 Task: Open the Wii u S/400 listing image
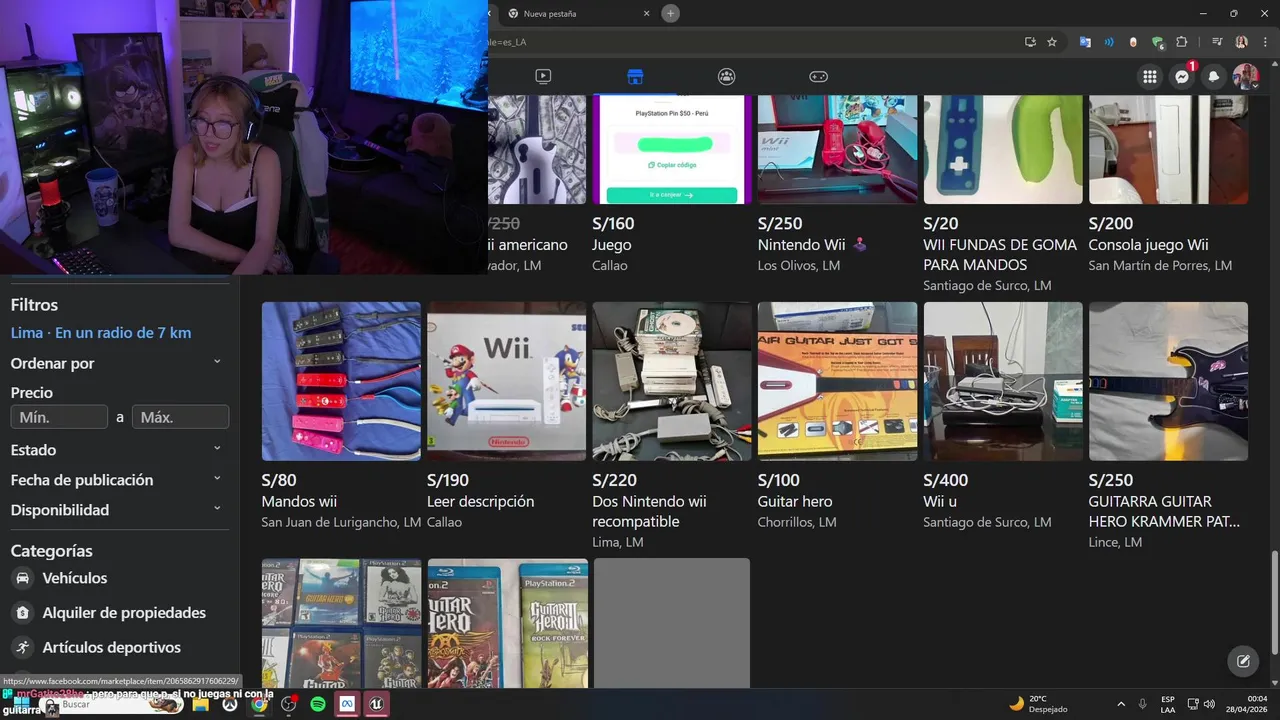tap(1003, 381)
